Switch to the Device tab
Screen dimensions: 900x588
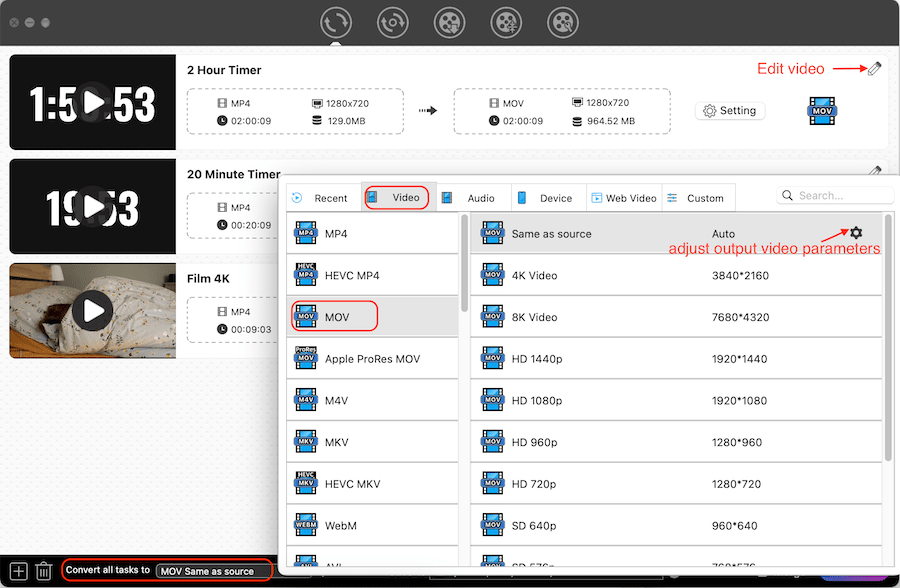click(x=549, y=198)
